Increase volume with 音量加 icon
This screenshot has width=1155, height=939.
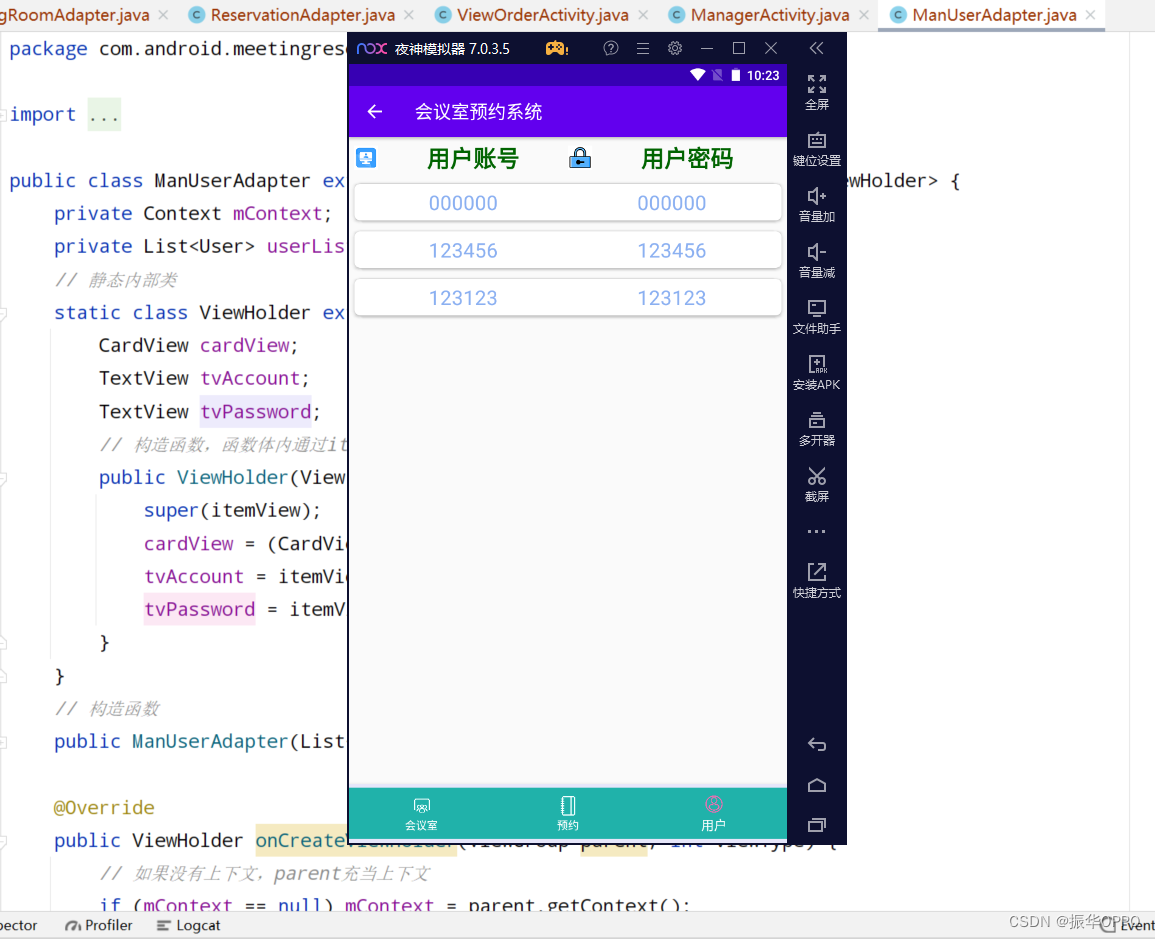click(816, 204)
